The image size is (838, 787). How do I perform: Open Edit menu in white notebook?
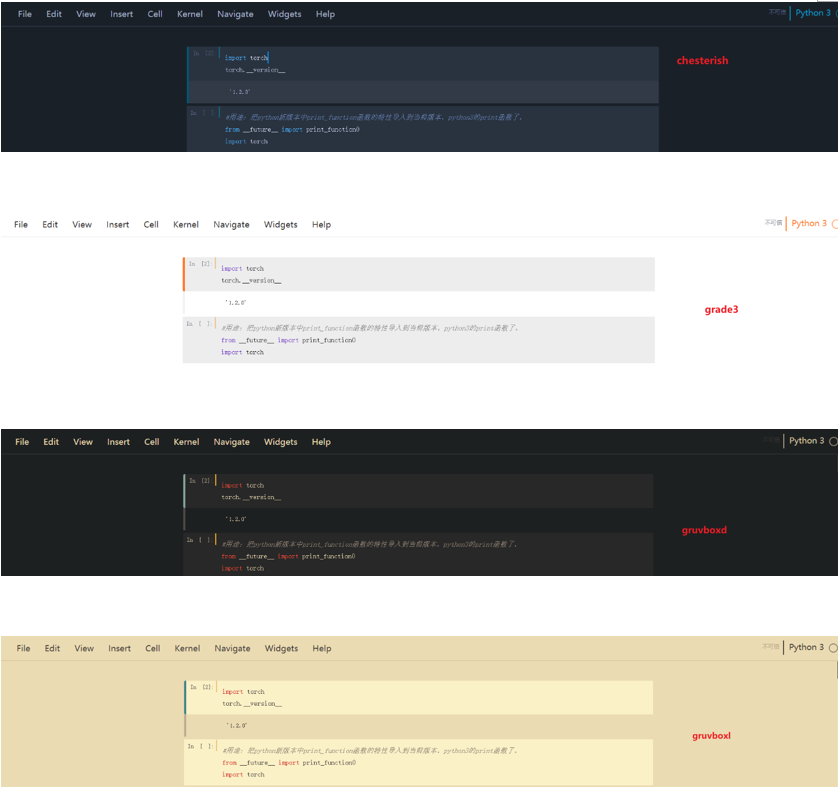50,225
